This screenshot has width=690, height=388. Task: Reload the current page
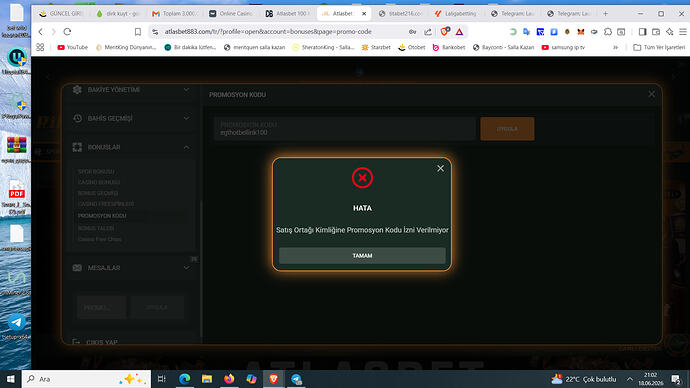pyautogui.click(x=67, y=32)
